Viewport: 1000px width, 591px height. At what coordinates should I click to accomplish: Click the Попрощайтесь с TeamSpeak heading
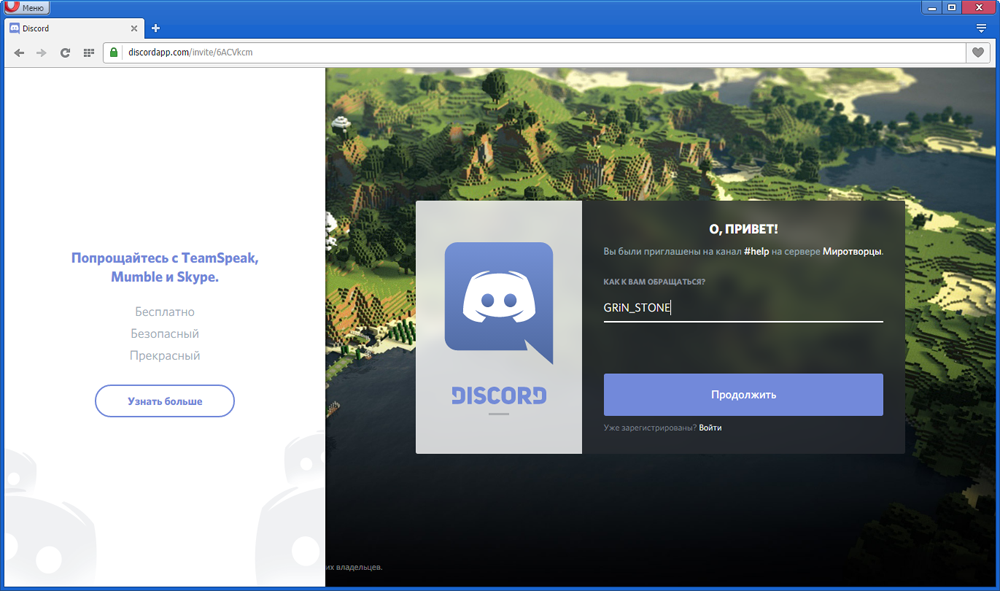pyautogui.click(x=165, y=267)
